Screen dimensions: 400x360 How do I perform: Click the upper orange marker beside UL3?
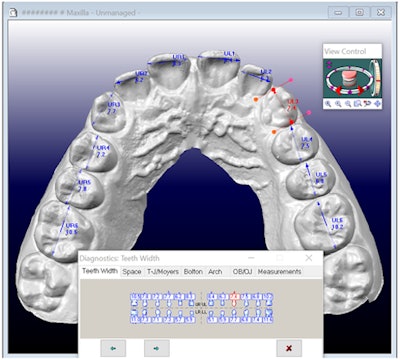coord(256,99)
